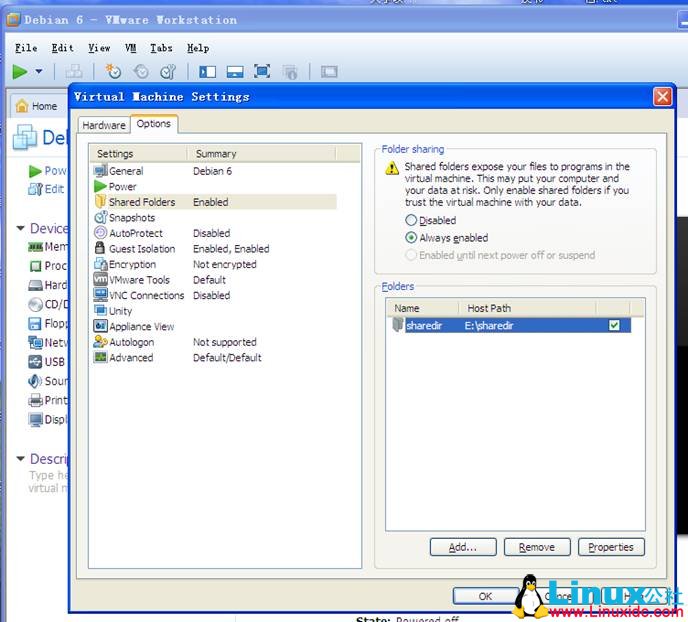Select the sharedir folder row
The width and height of the screenshot is (688, 622).
point(511,325)
